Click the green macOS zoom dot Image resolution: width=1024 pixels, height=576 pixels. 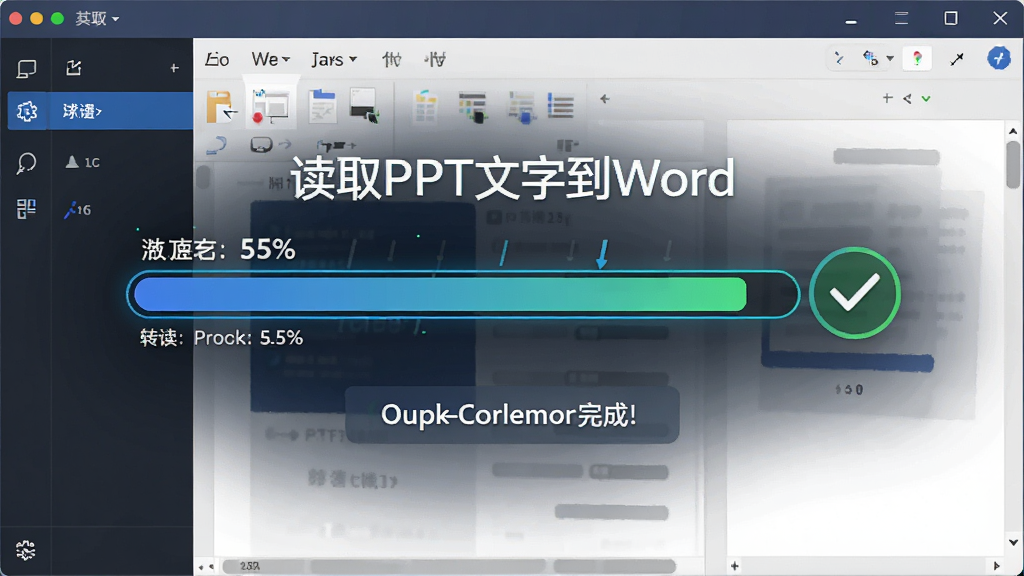(57, 18)
